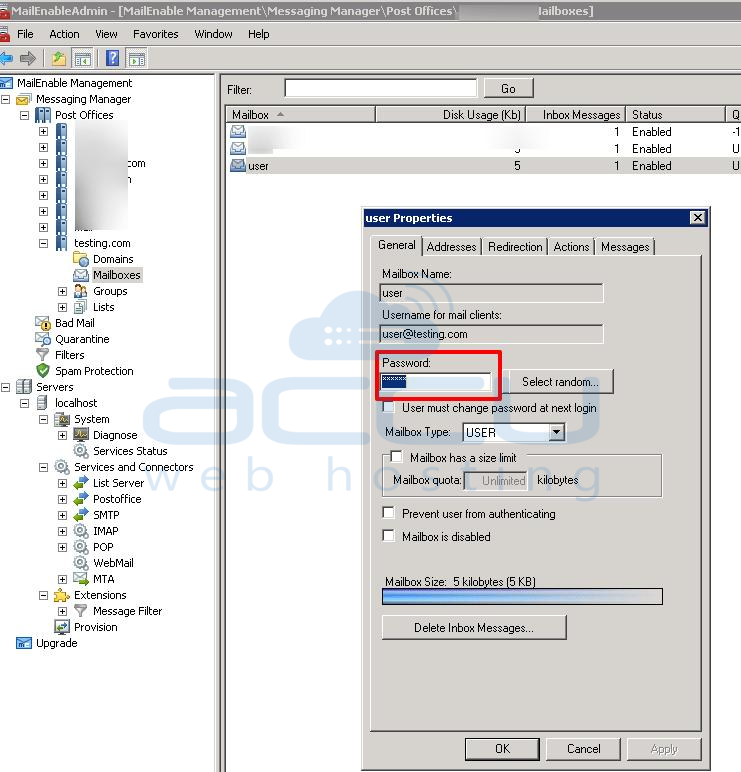
Task: Click the Go filter button
Action: (x=509, y=89)
